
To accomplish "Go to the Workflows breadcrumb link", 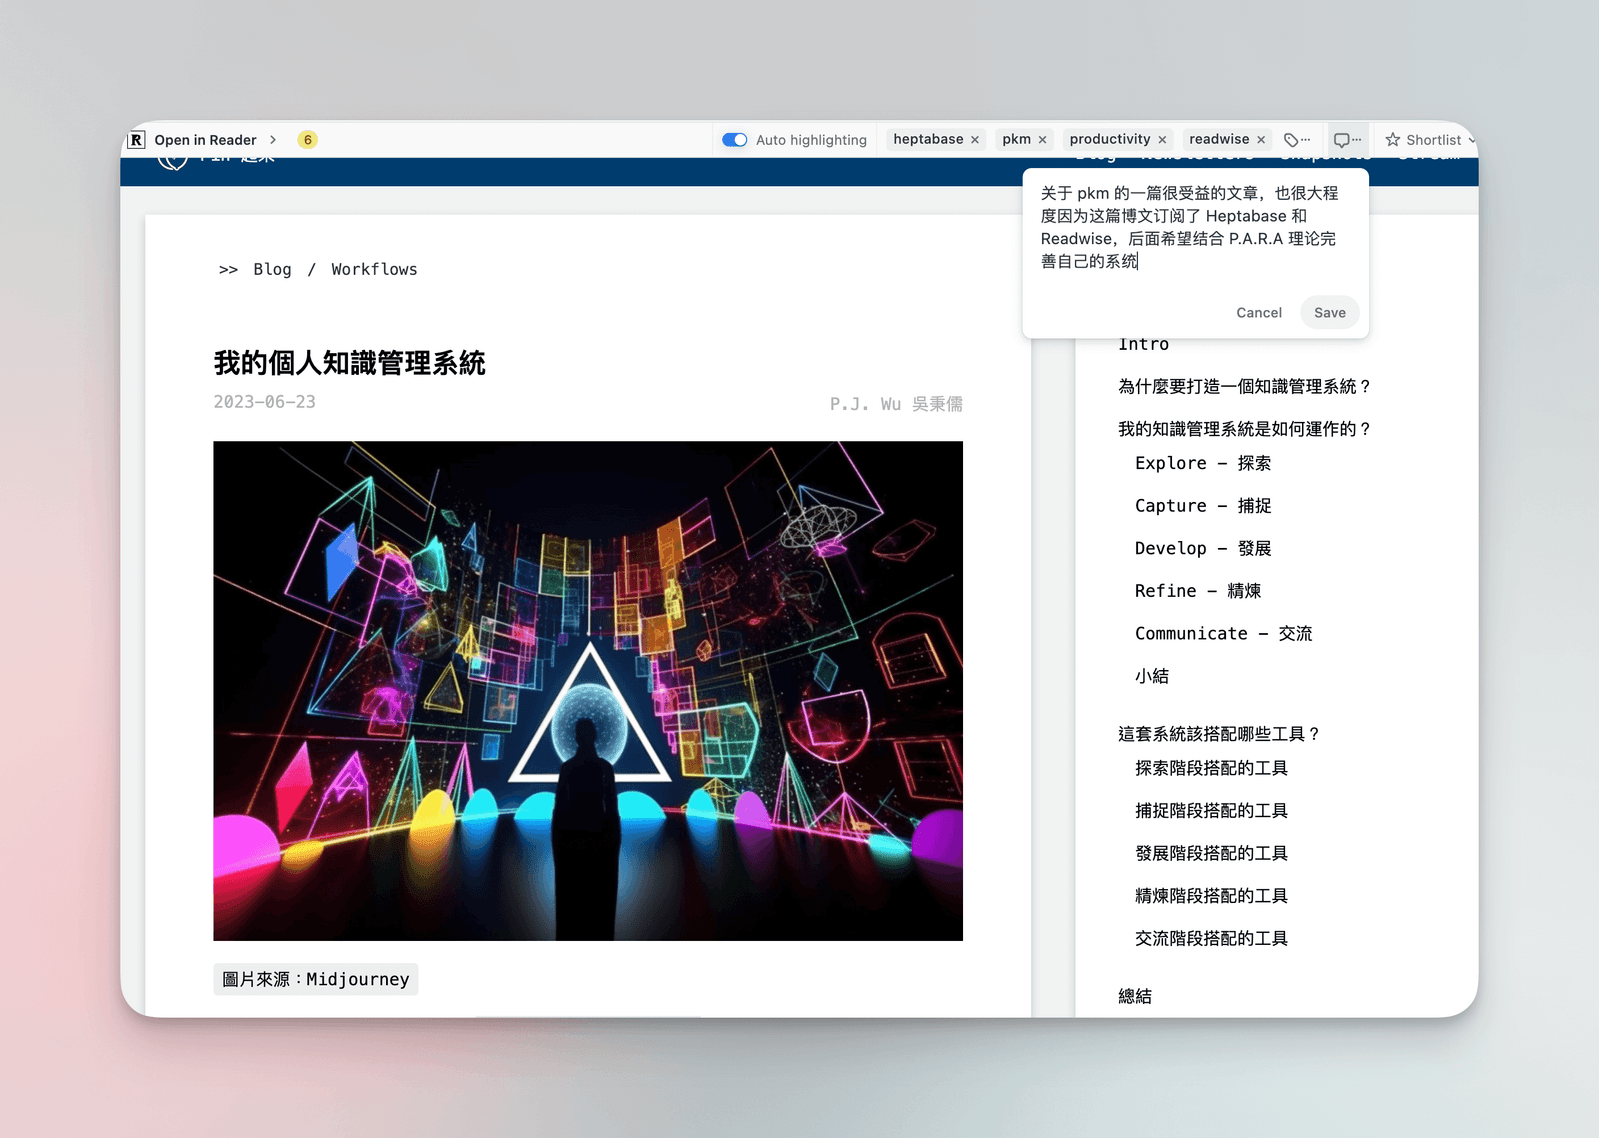I will [374, 269].
